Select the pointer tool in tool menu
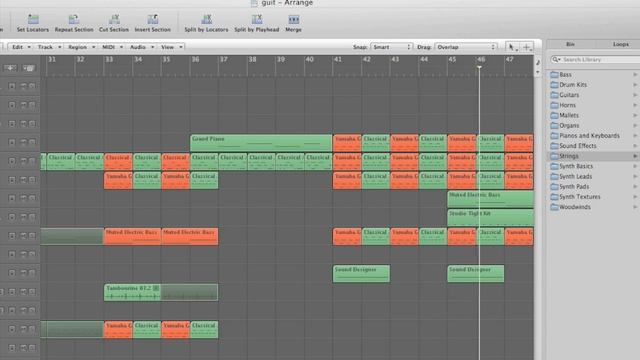640x360 pixels. pyautogui.click(x=512, y=47)
